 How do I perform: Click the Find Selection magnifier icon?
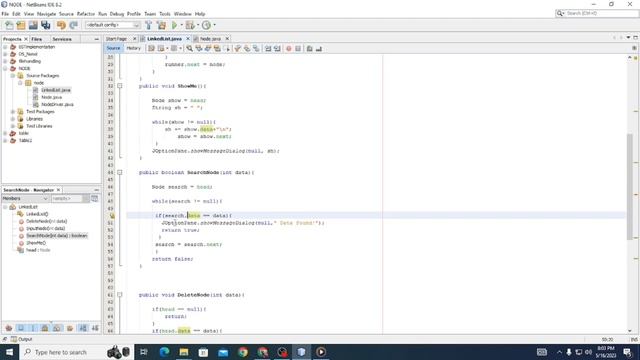pyautogui.click(x=190, y=49)
